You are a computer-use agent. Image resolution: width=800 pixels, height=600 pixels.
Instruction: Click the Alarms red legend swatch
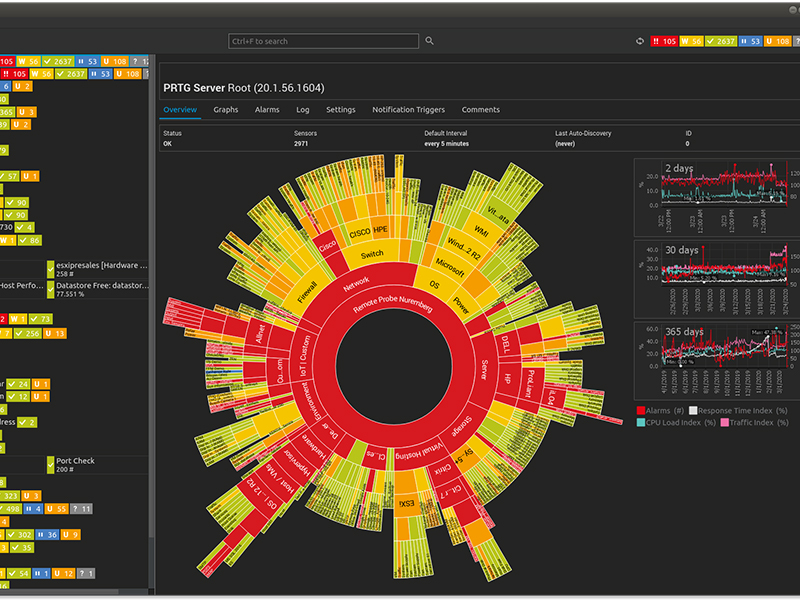(x=641, y=411)
